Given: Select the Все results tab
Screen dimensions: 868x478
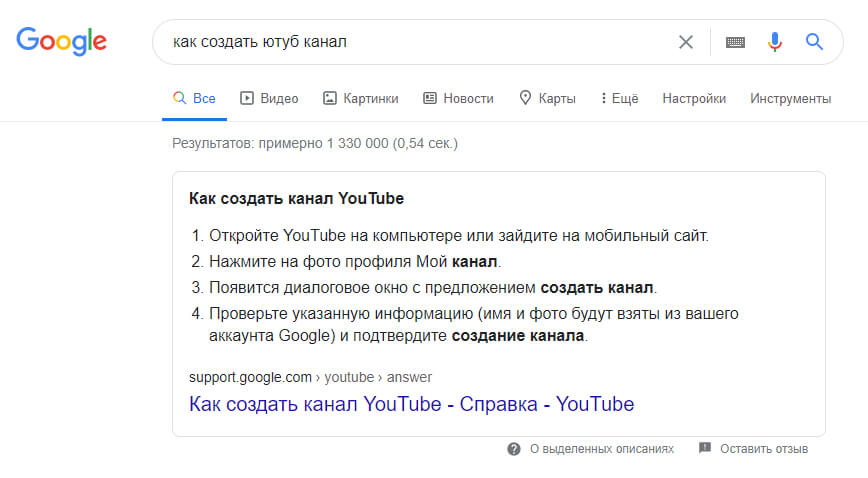Looking at the screenshot, I should click(194, 98).
